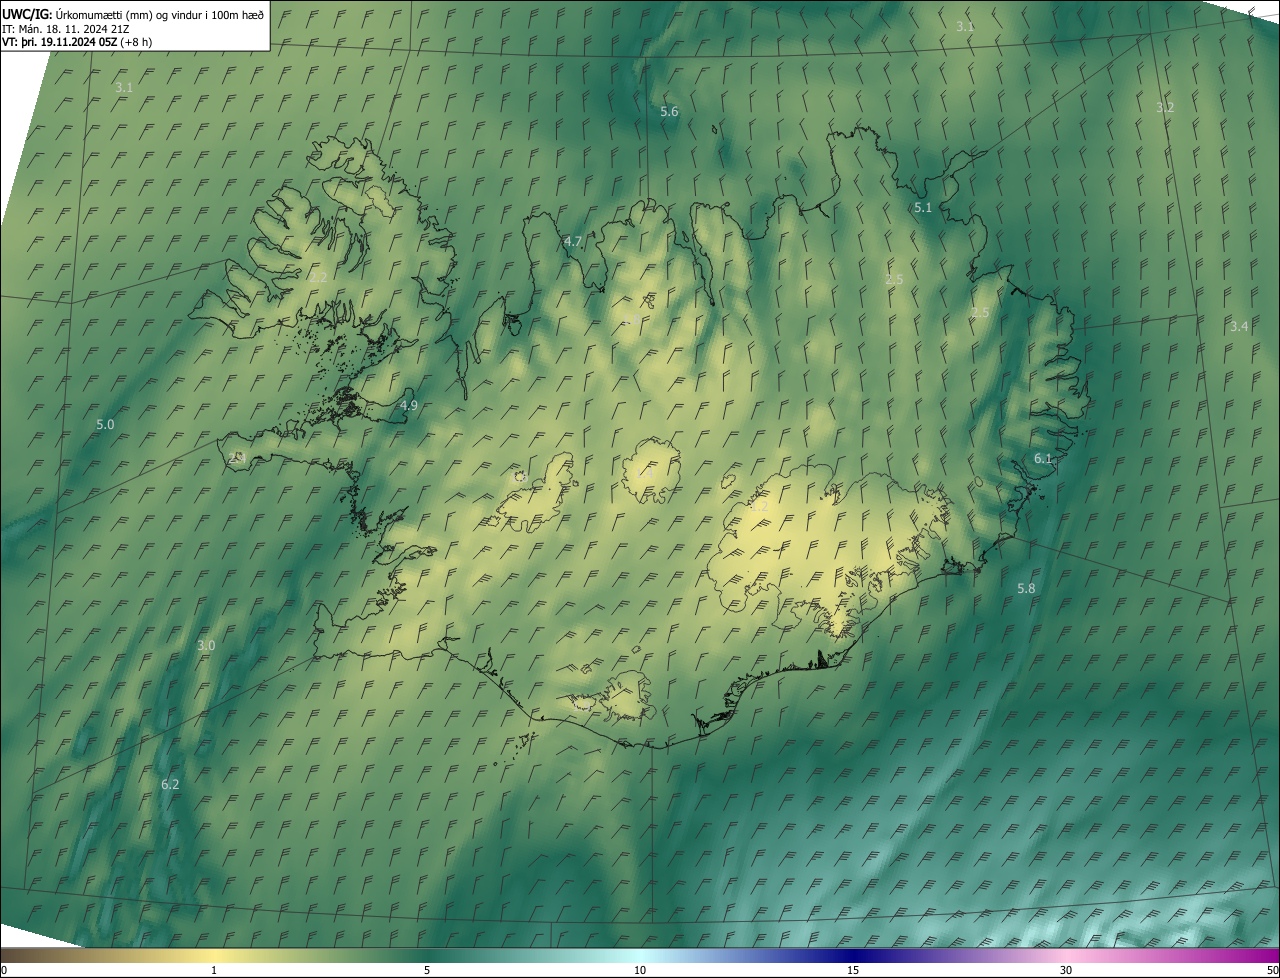
Task: Click the 4.7 value label
Action: (x=573, y=242)
